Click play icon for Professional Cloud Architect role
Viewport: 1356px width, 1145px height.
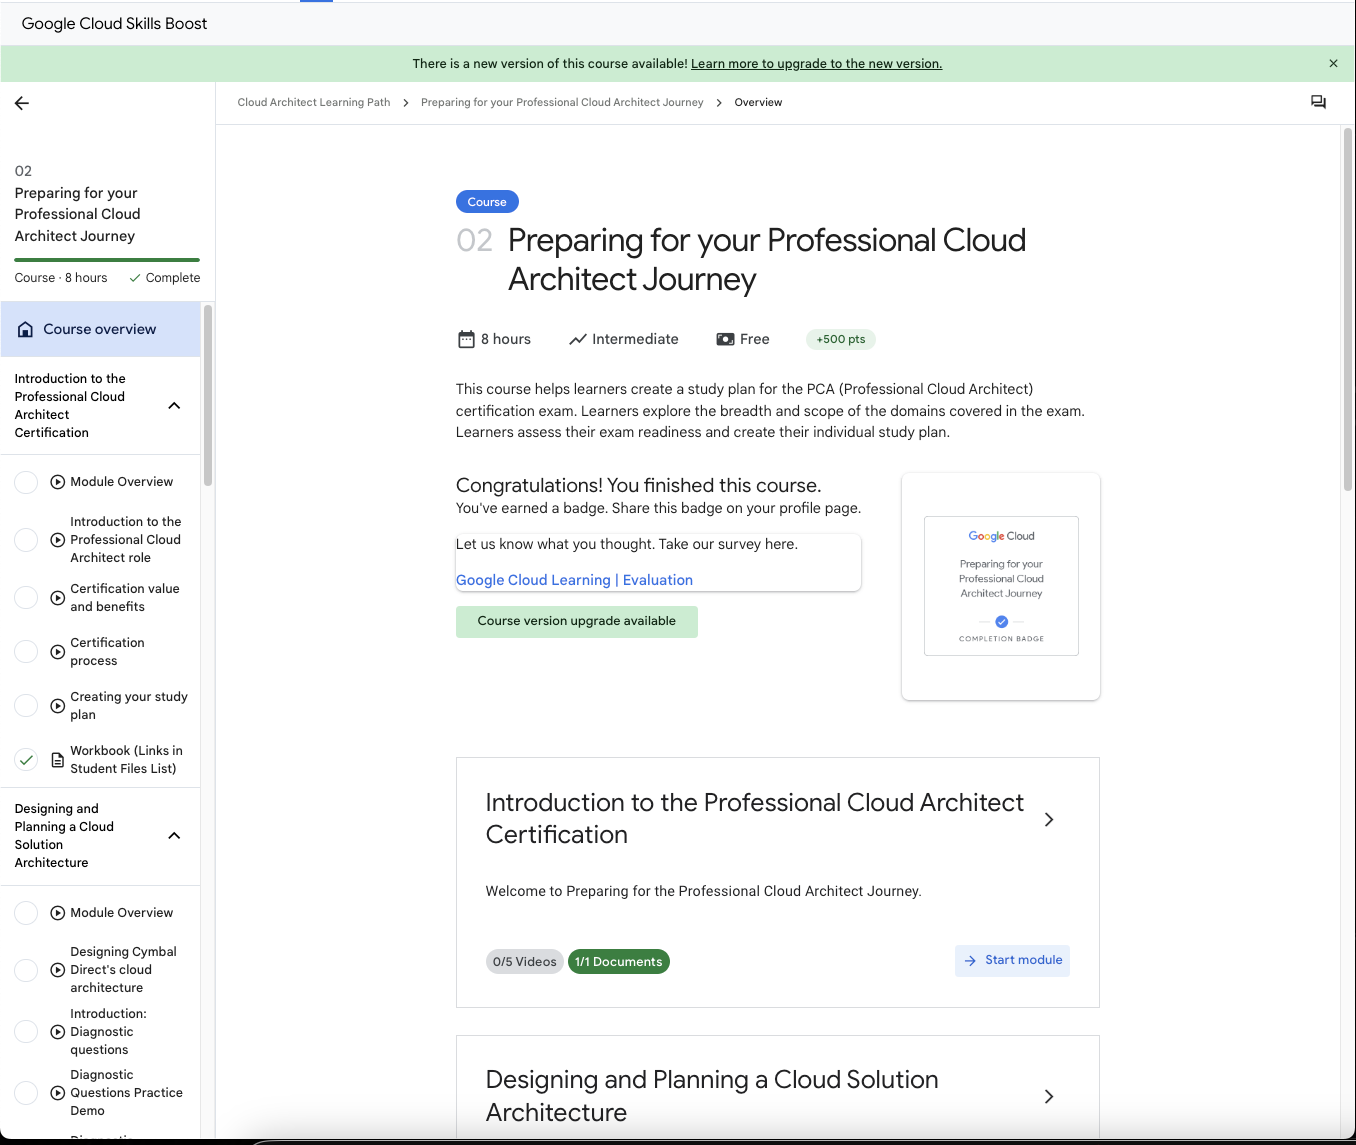[58, 540]
